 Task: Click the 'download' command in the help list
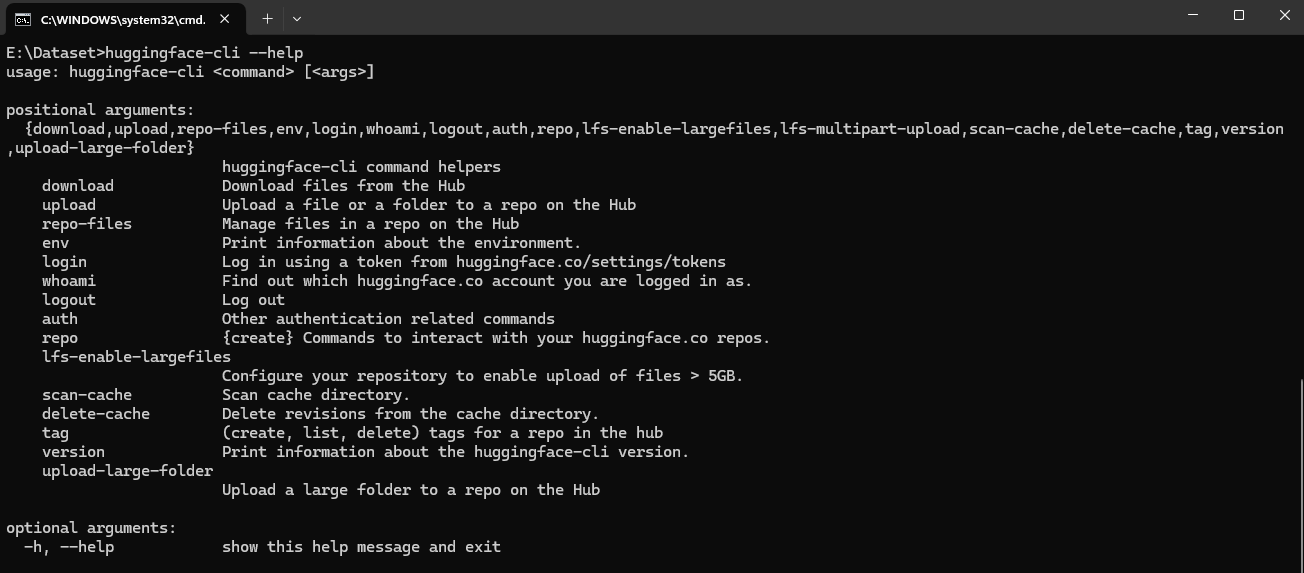78,186
